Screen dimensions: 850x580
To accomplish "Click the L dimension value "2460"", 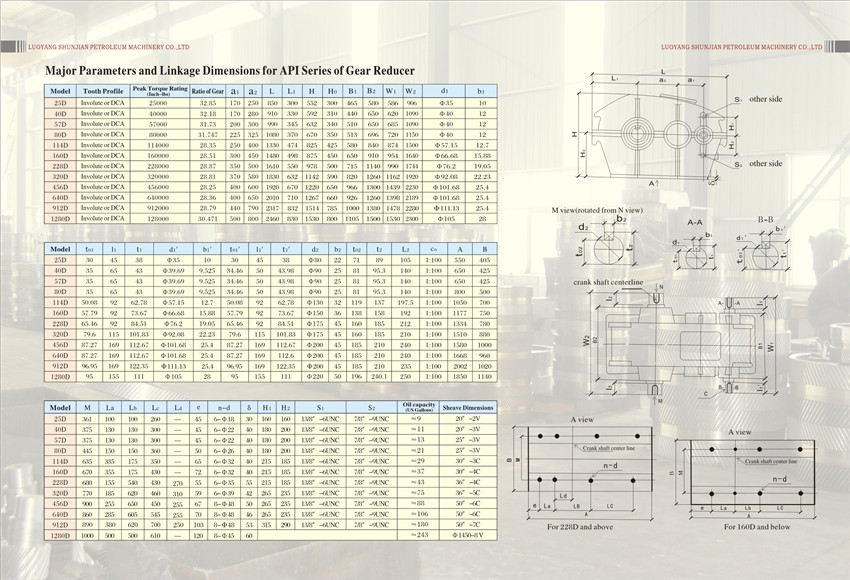I will 272,219.
